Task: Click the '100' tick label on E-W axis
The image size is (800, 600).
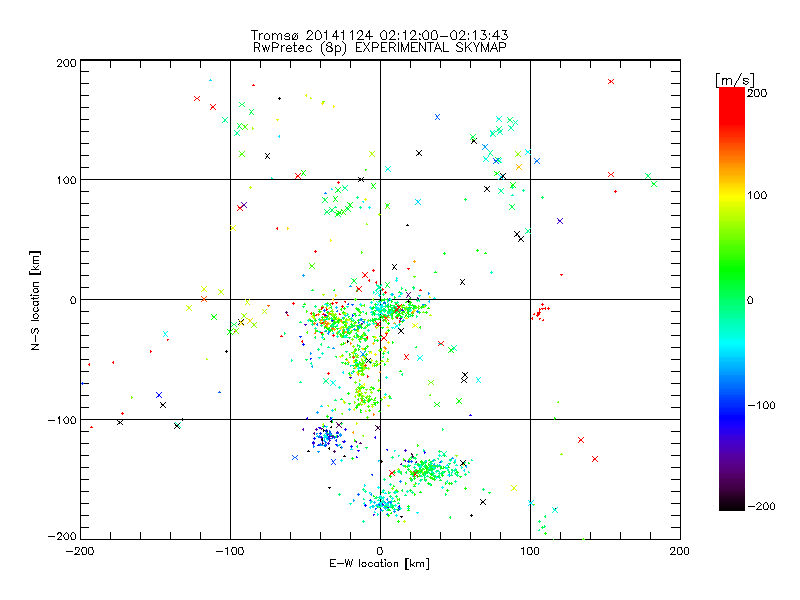Action: click(530, 551)
